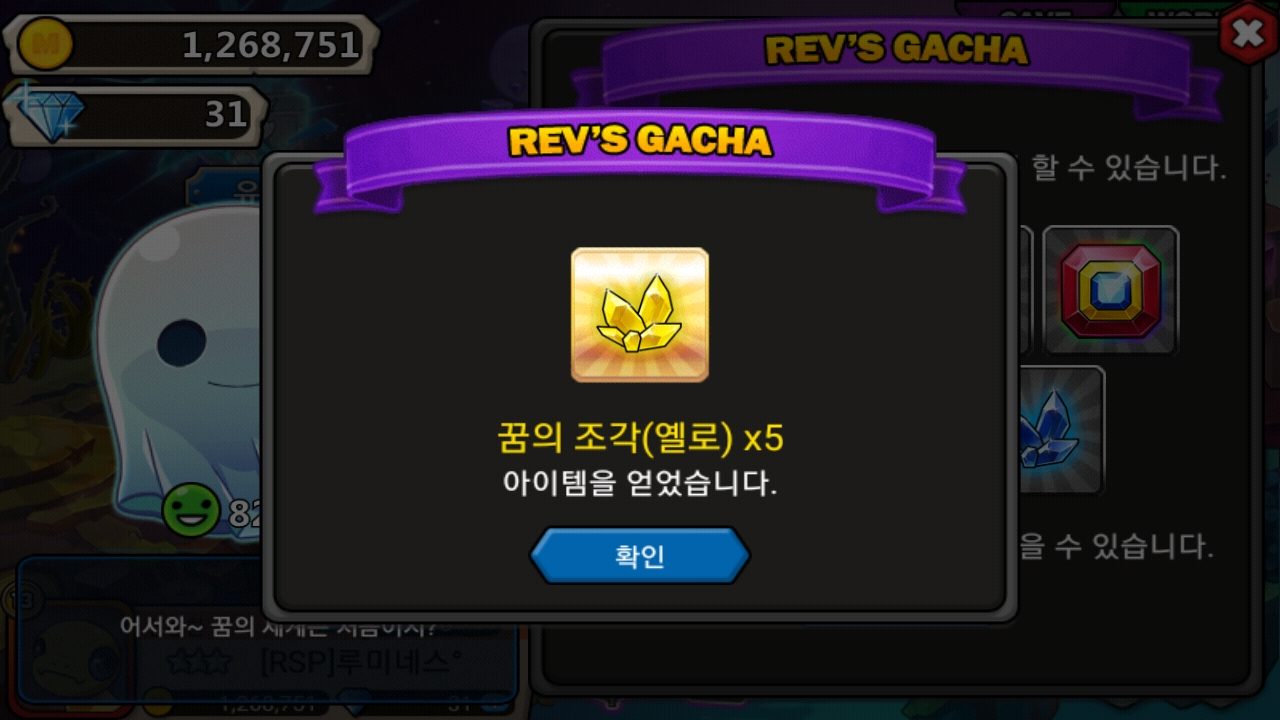Tap the REV'S GACHA popup banner
Viewport: 1280px width, 720px height.
(x=640, y=142)
